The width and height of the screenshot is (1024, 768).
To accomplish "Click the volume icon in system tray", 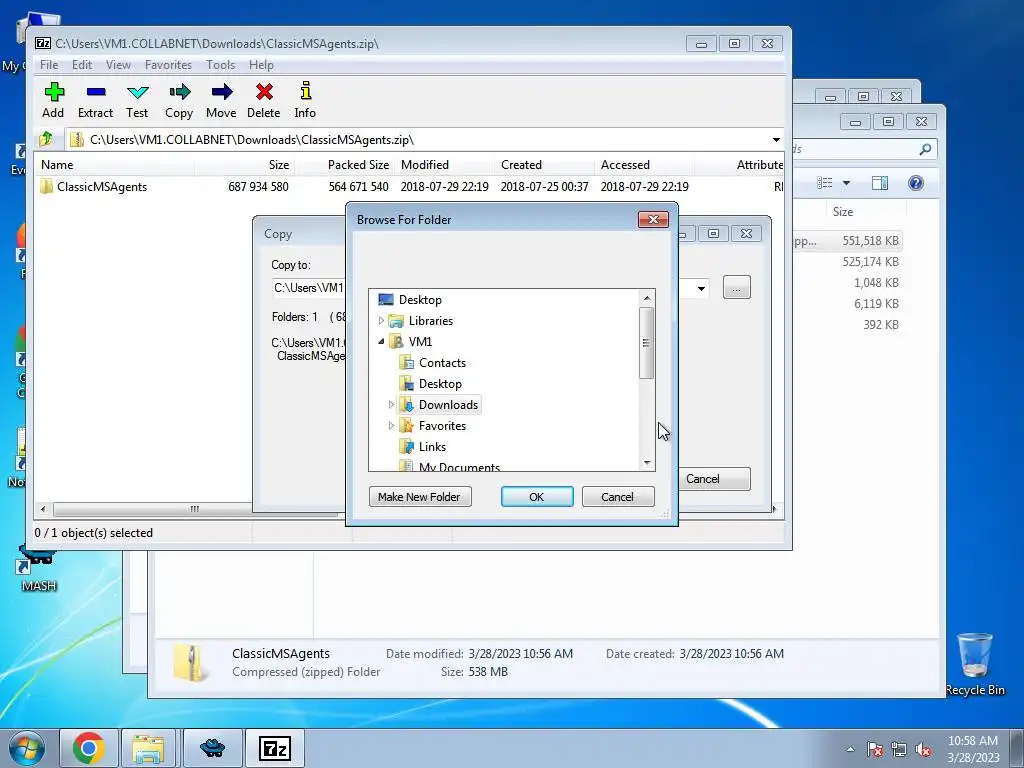I will 923,749.
